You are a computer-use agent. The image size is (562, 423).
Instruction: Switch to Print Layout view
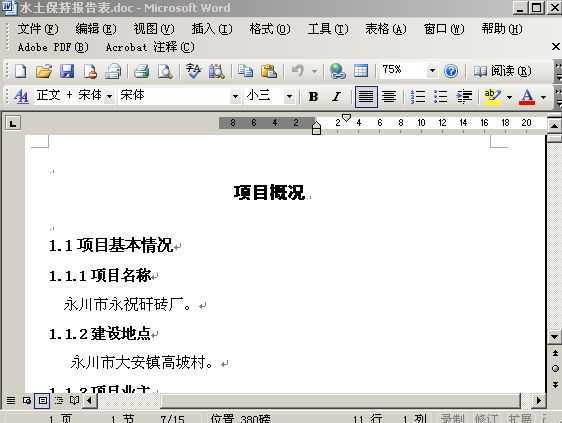(x=42, y=400)
